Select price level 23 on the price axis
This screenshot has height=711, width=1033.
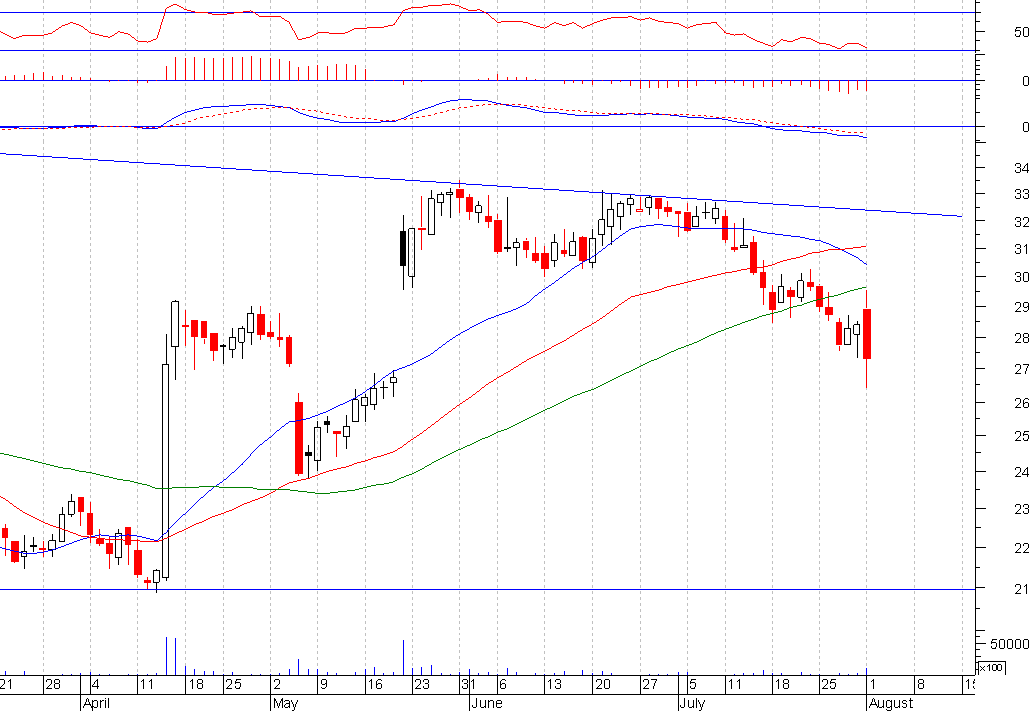click(1022, 509)
